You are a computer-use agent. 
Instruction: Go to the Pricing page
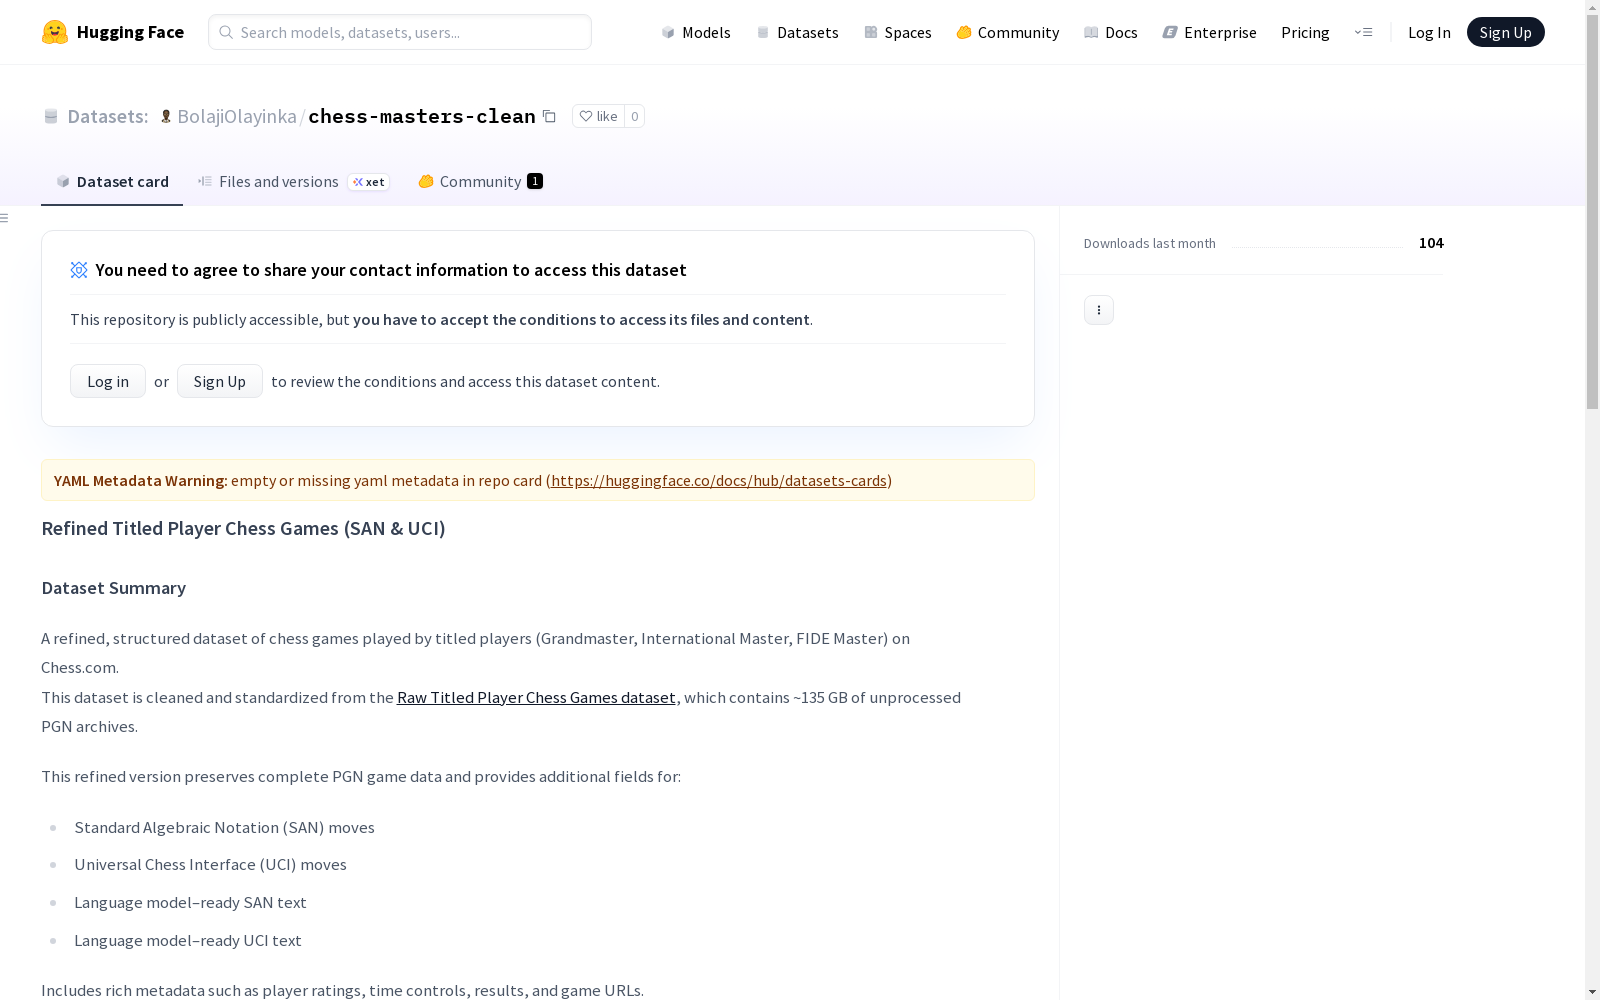[x=1305, y=32]
